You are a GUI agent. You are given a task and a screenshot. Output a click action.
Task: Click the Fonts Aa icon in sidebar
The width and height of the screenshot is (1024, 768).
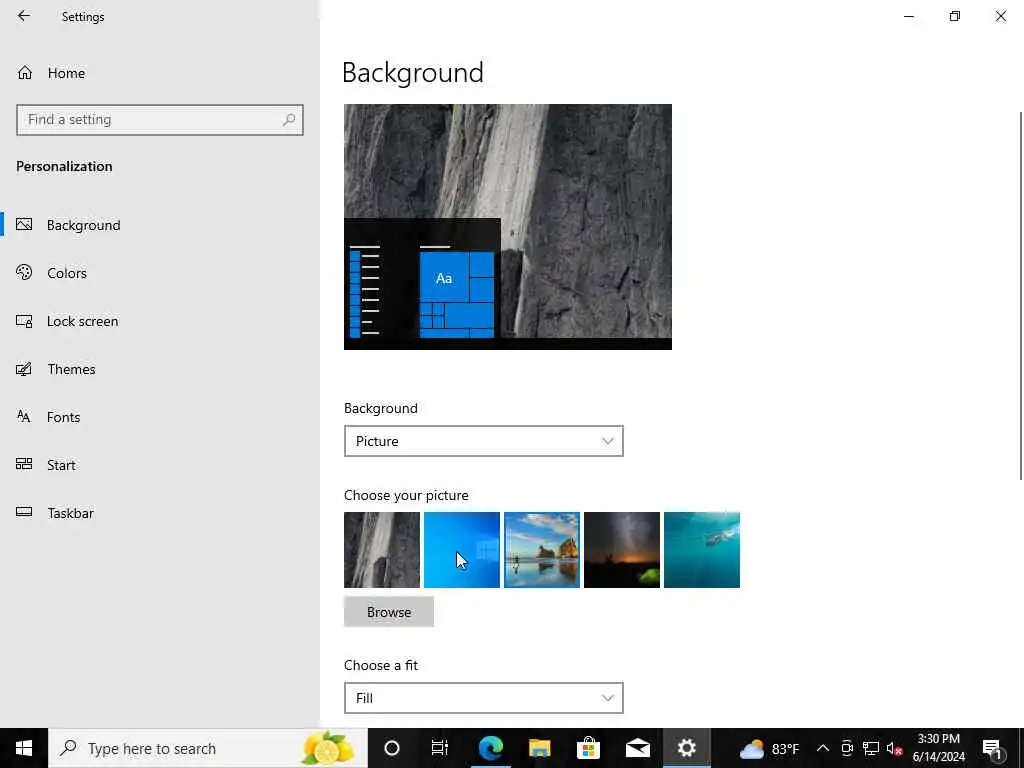[24, 417]
